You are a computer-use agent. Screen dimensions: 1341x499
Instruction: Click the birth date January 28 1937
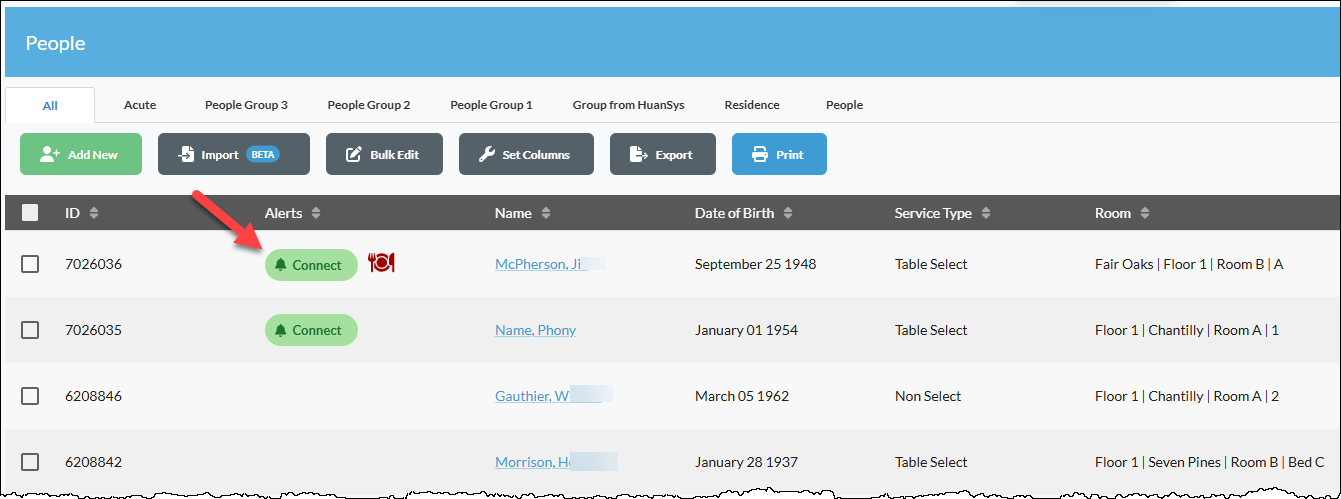click(746, 462)
